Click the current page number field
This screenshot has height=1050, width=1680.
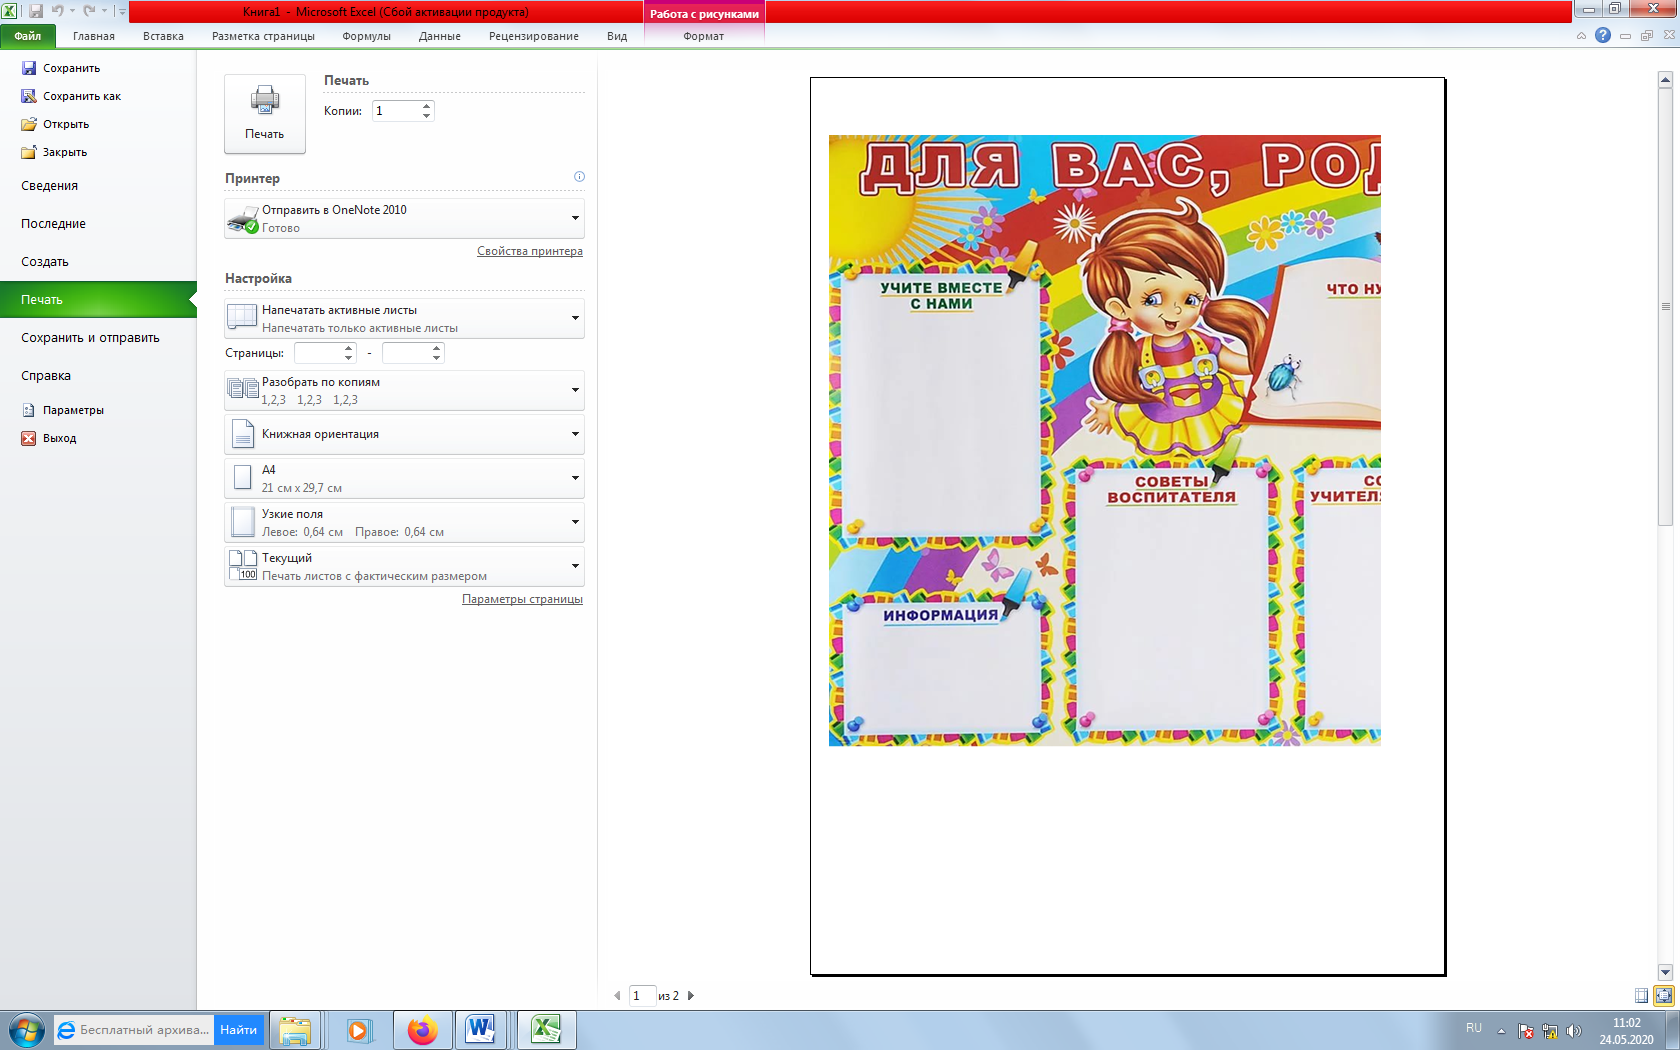point(642,996)
